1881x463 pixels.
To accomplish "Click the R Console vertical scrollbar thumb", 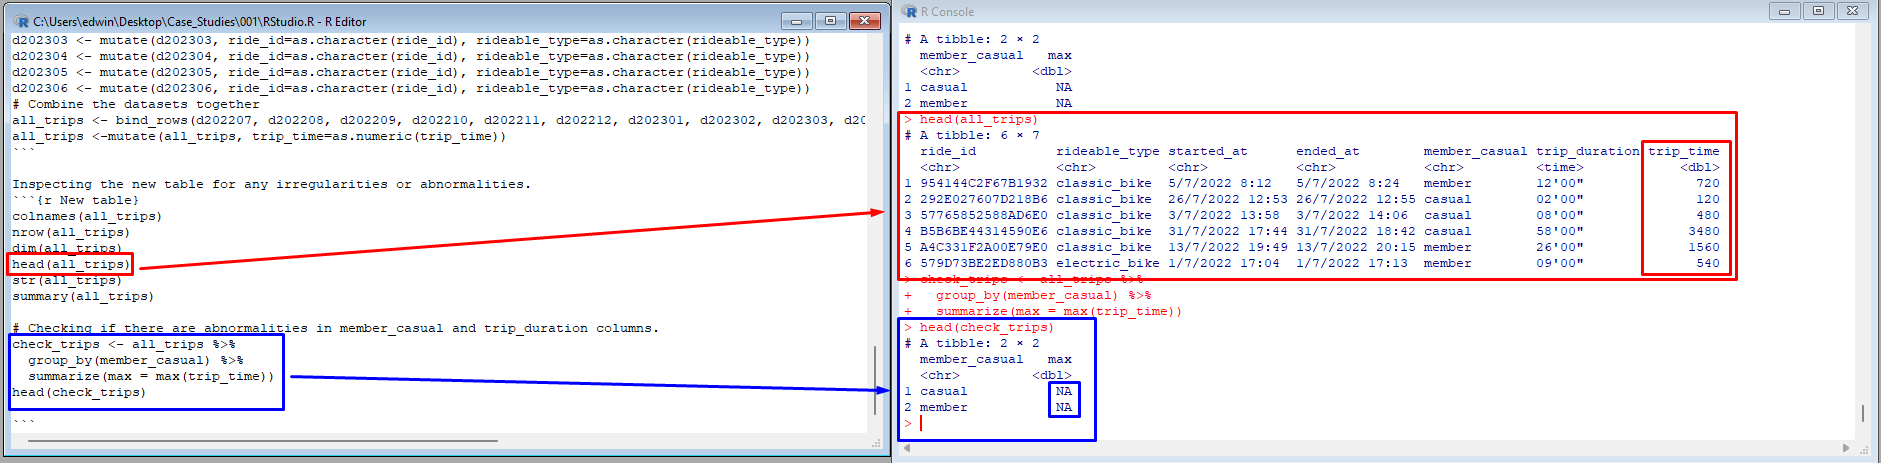I will [1862, 413].
